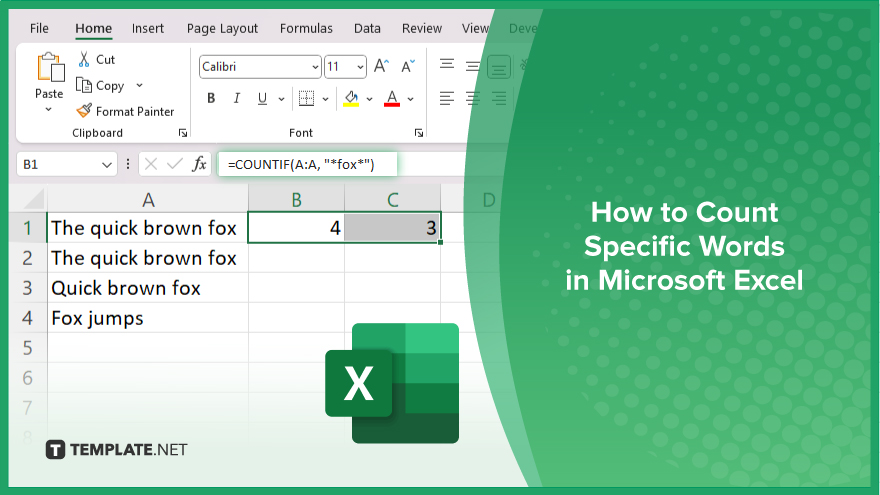Click the COUNTIF formula bar field
The width and height of the screenshot is (880, 495).
(x=308, y=164)
